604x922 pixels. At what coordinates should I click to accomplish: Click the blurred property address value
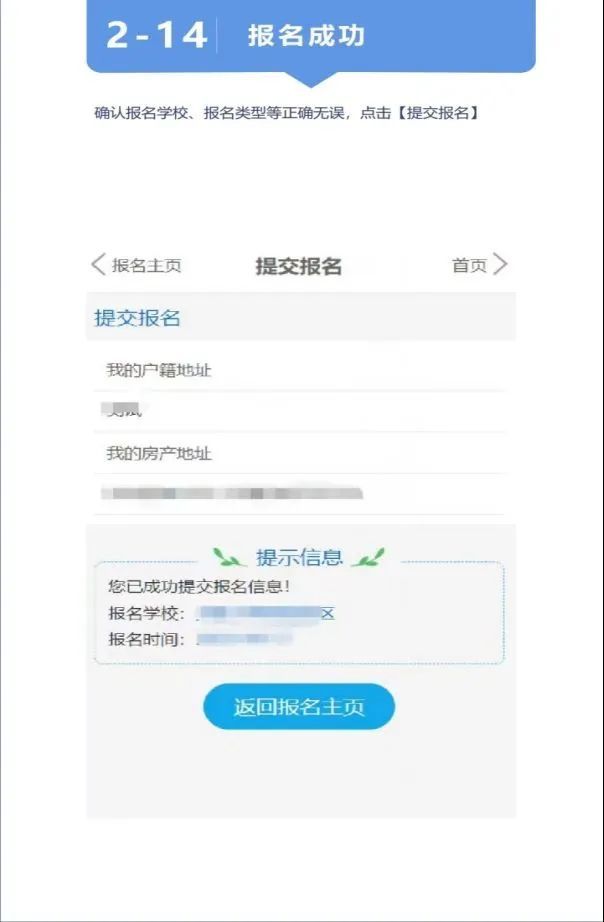coord(232,493)
